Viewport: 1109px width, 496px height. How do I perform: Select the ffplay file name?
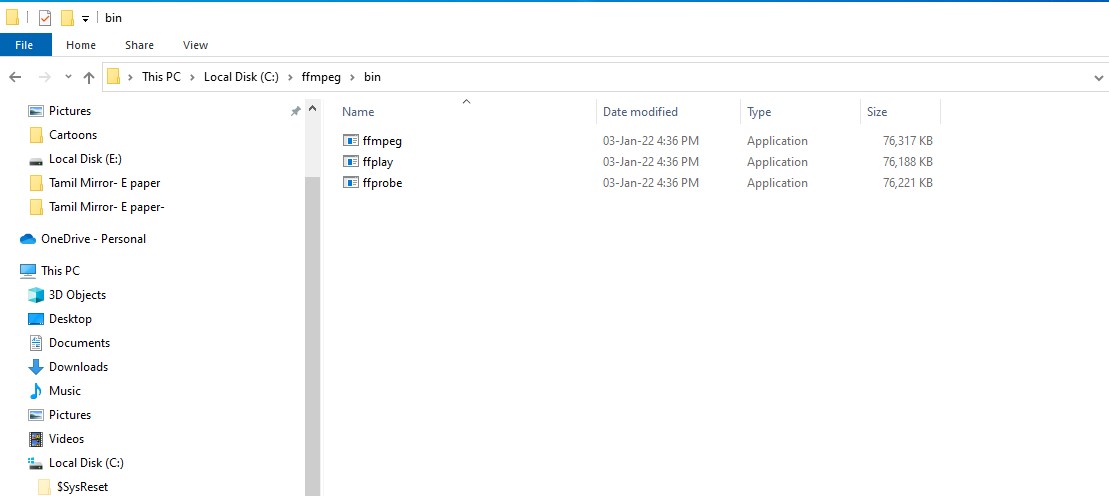pos(378,162)
